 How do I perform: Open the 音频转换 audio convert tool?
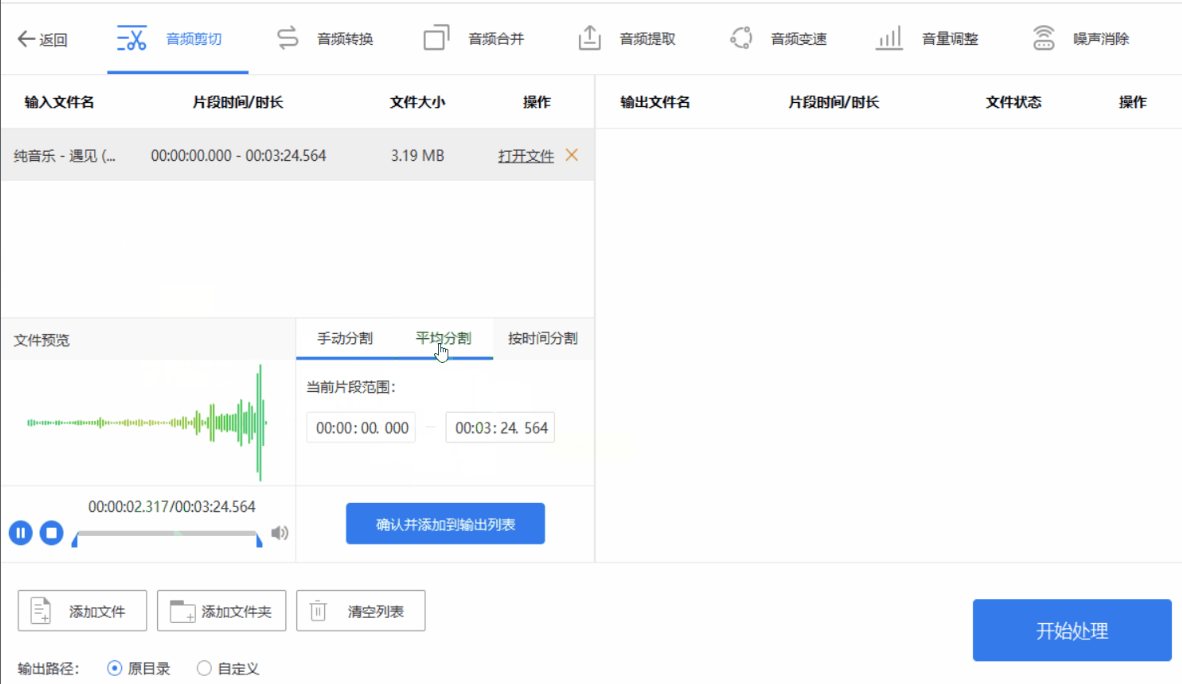pos(324,40)
